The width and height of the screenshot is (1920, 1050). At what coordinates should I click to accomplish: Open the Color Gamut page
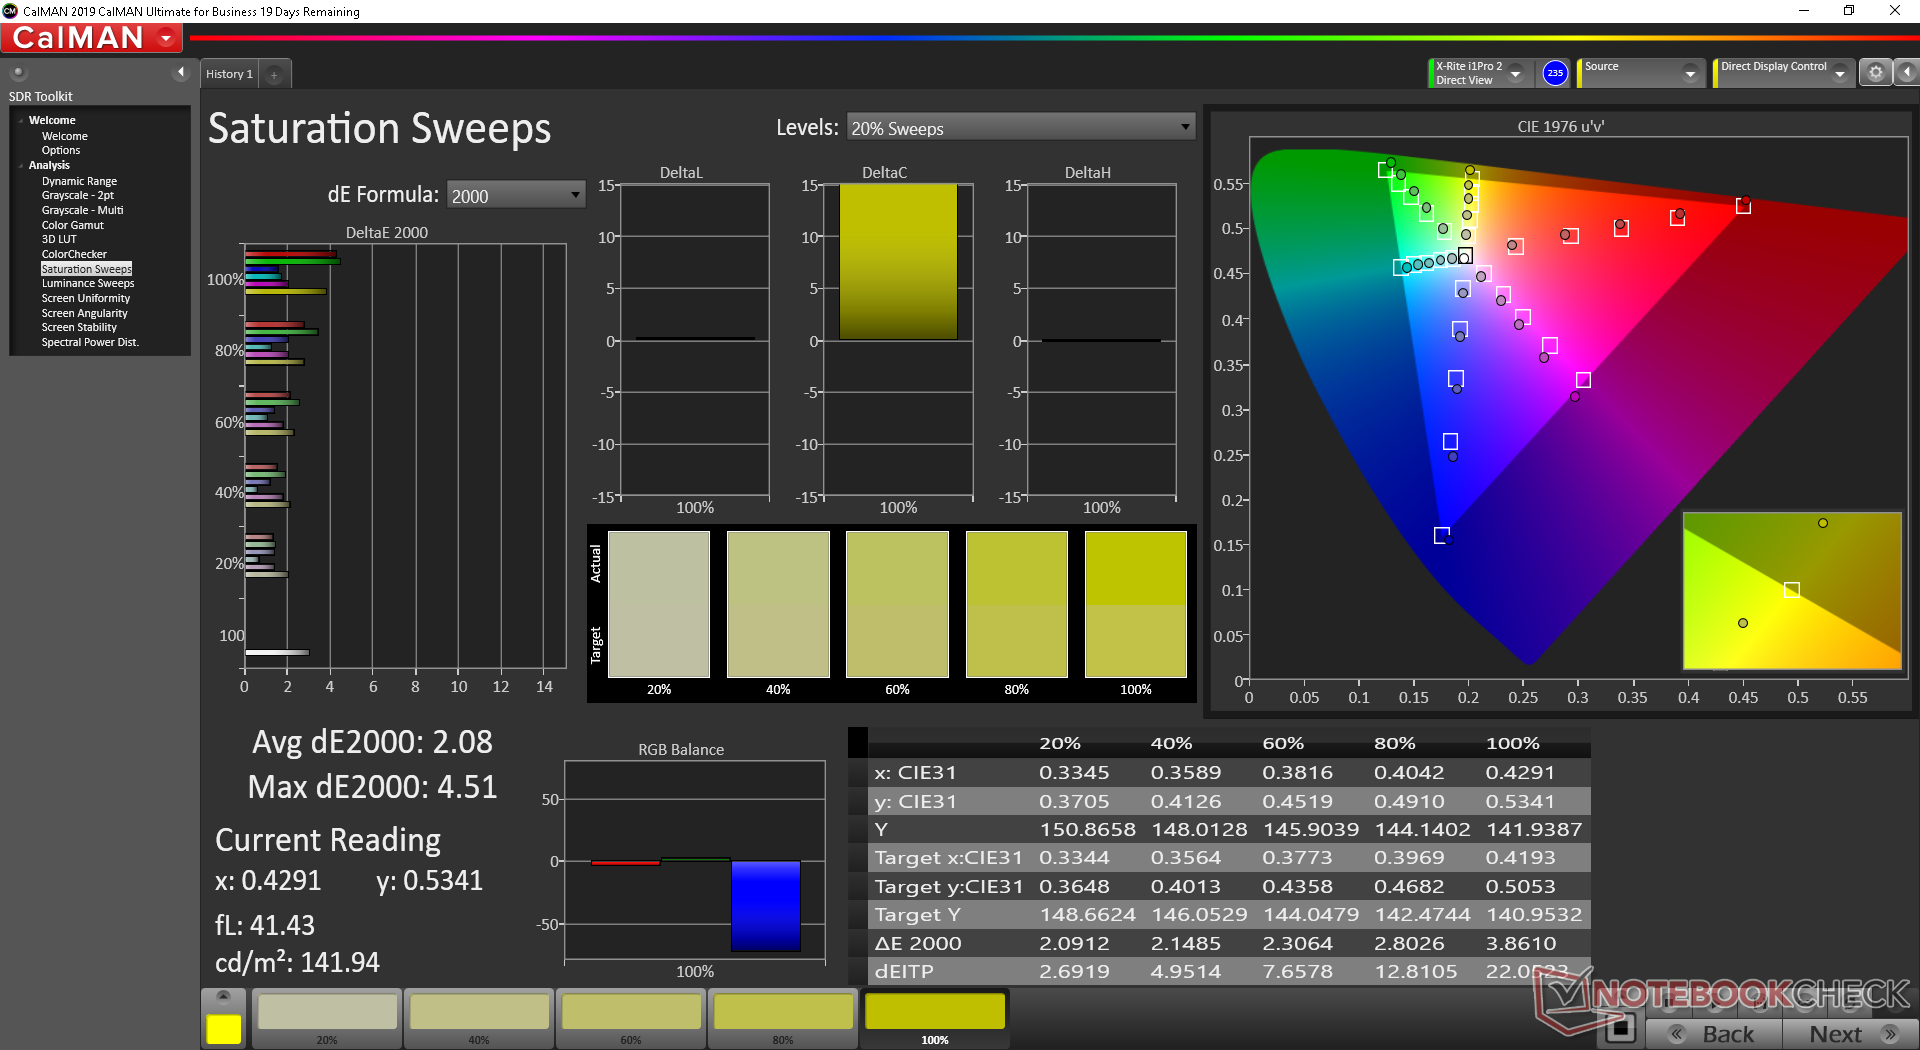72,225
